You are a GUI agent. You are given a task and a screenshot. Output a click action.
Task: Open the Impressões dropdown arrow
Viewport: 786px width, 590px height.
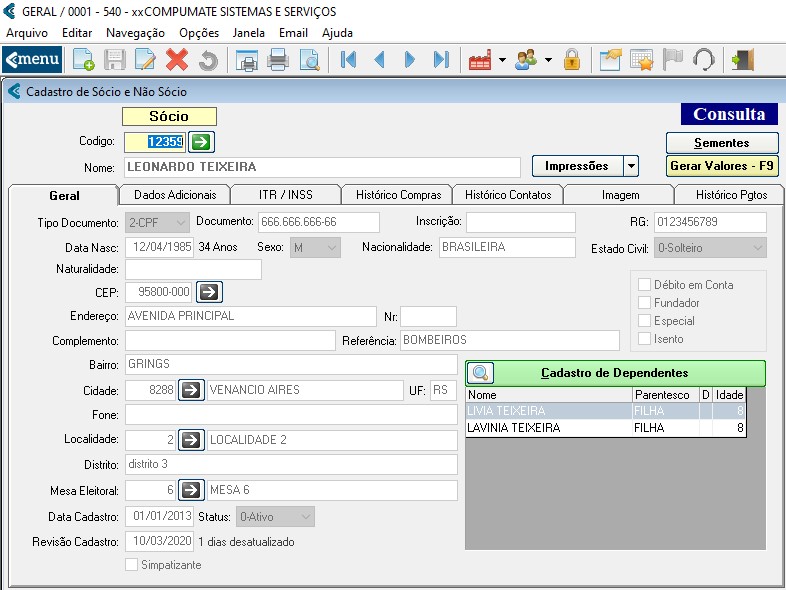630,166
